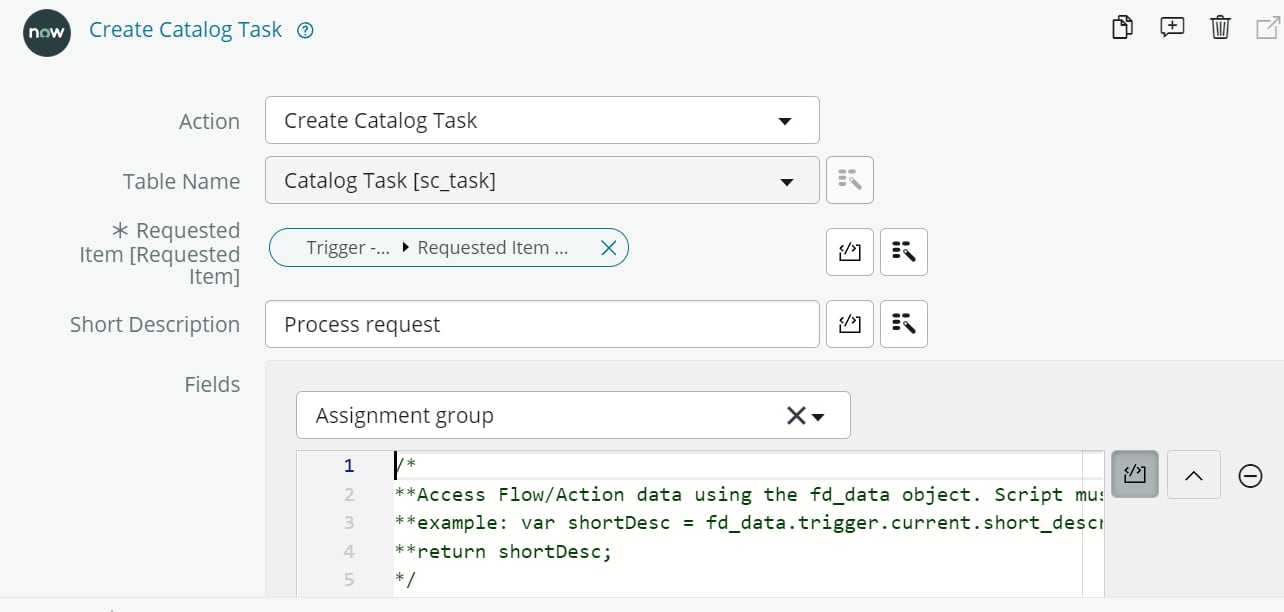Copy the Create Catalog Task action
Screen dimensions: 1284x612
pyautogui.click(x=1121, y=28)
